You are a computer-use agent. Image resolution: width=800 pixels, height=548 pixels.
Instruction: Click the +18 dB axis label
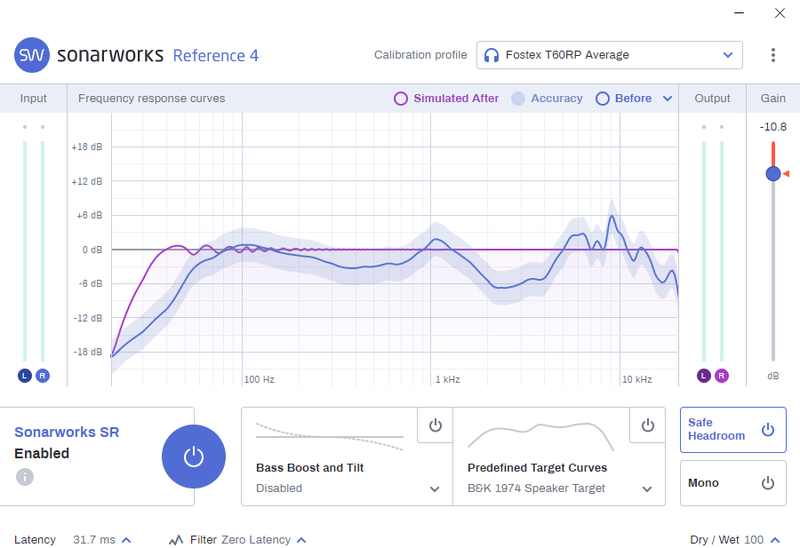pos(87,147)
